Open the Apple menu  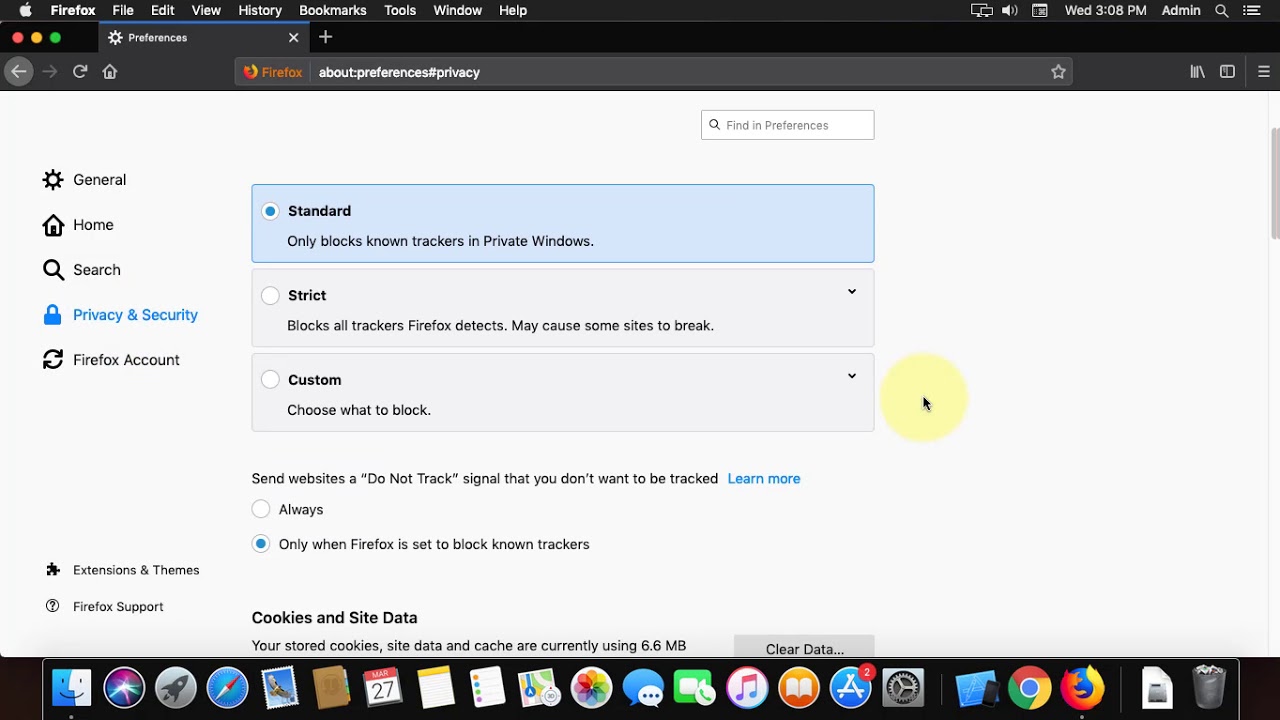25,10
